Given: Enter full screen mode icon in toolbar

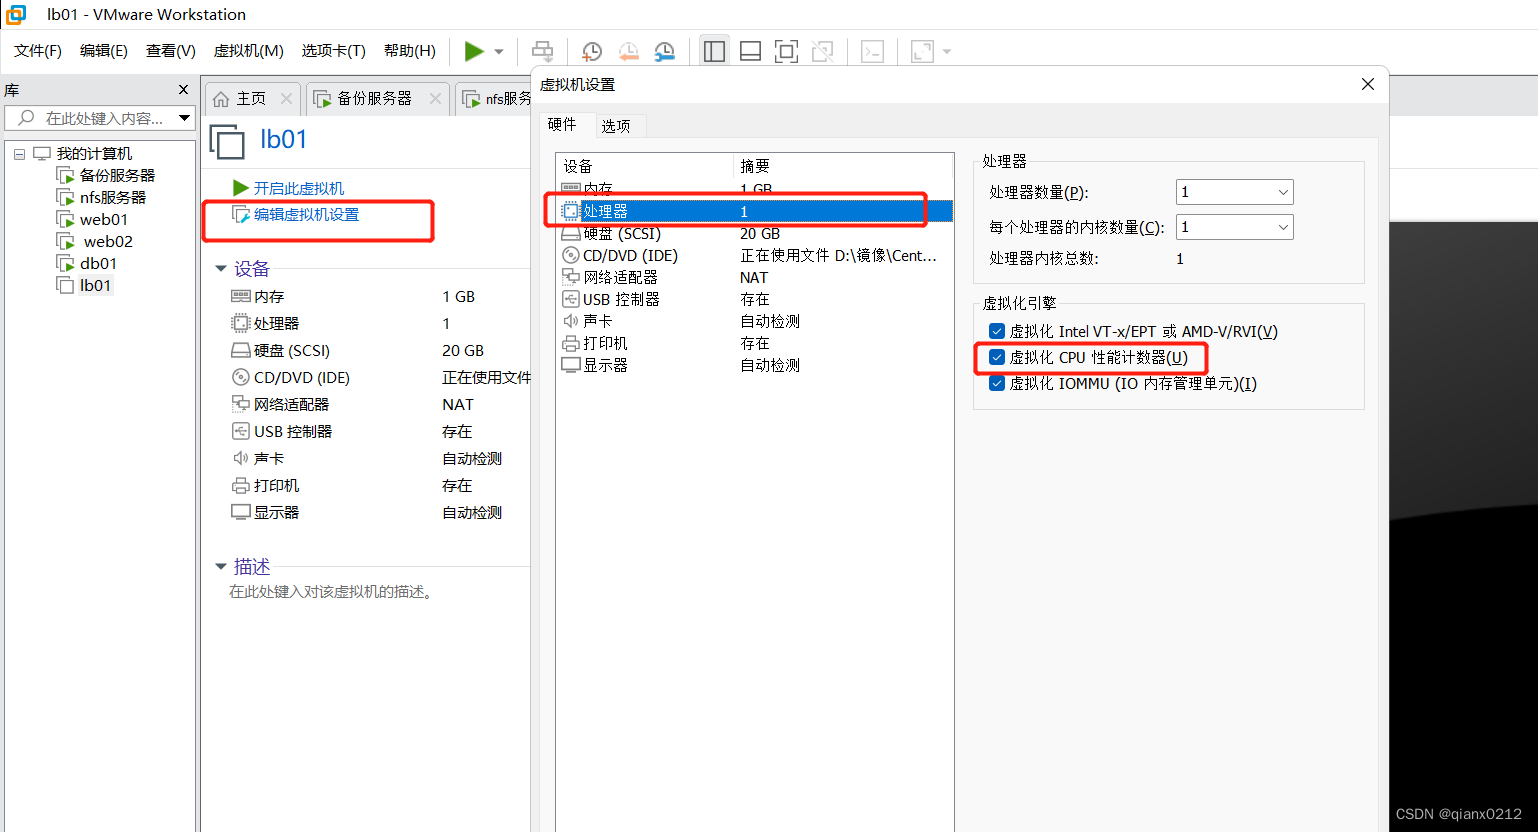Looking at the screenshot, I should [x=787, y=51].
